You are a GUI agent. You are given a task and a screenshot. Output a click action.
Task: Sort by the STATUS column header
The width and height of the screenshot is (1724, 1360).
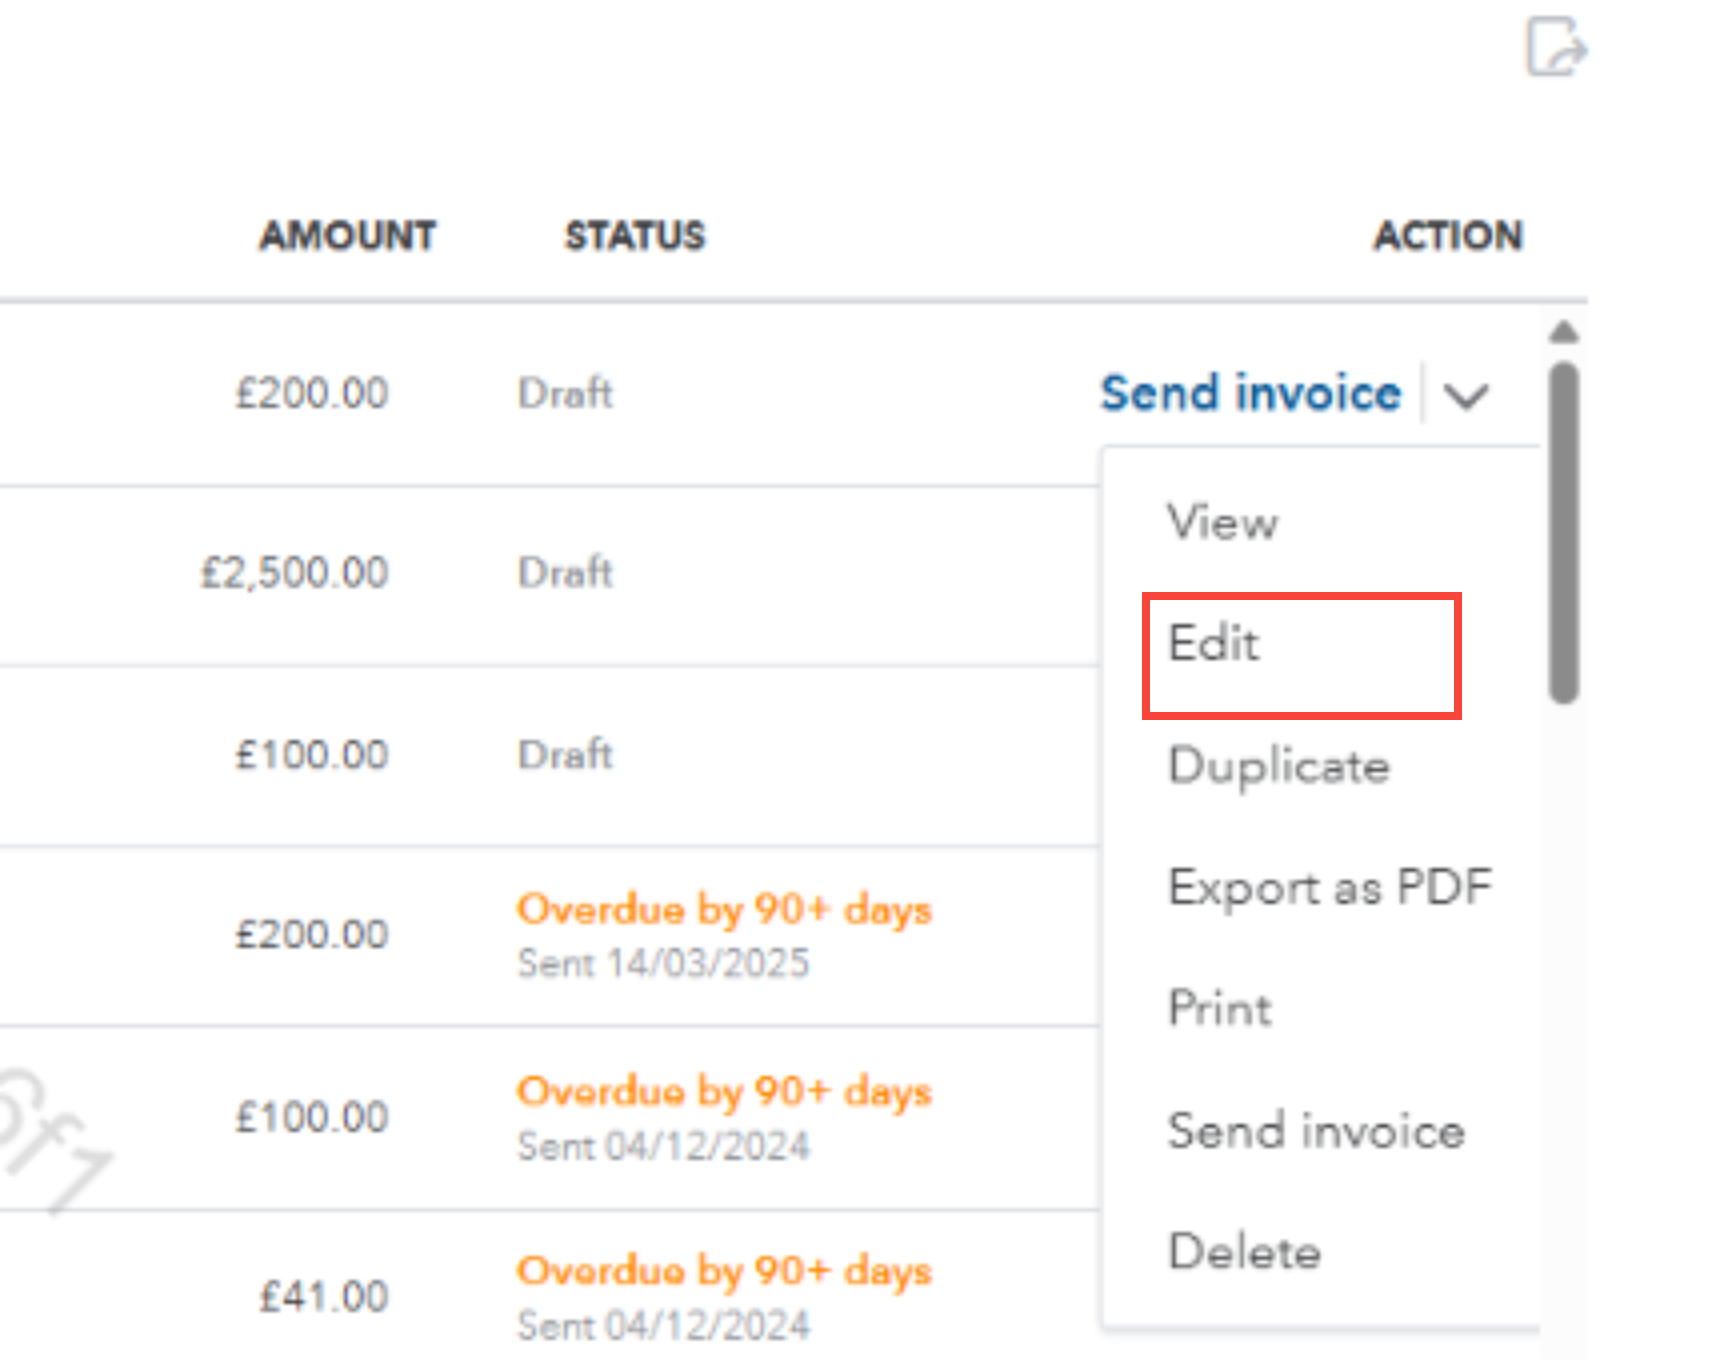(x=635, y=236)
